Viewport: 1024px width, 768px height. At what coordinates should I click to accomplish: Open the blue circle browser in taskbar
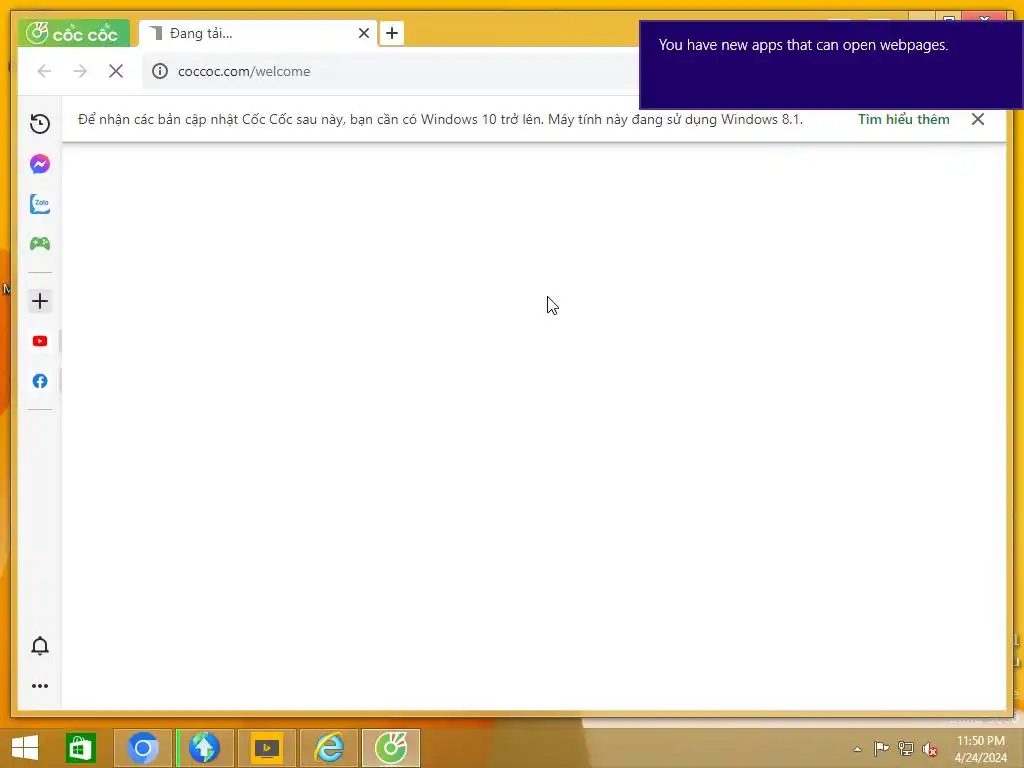coord(143,748)
